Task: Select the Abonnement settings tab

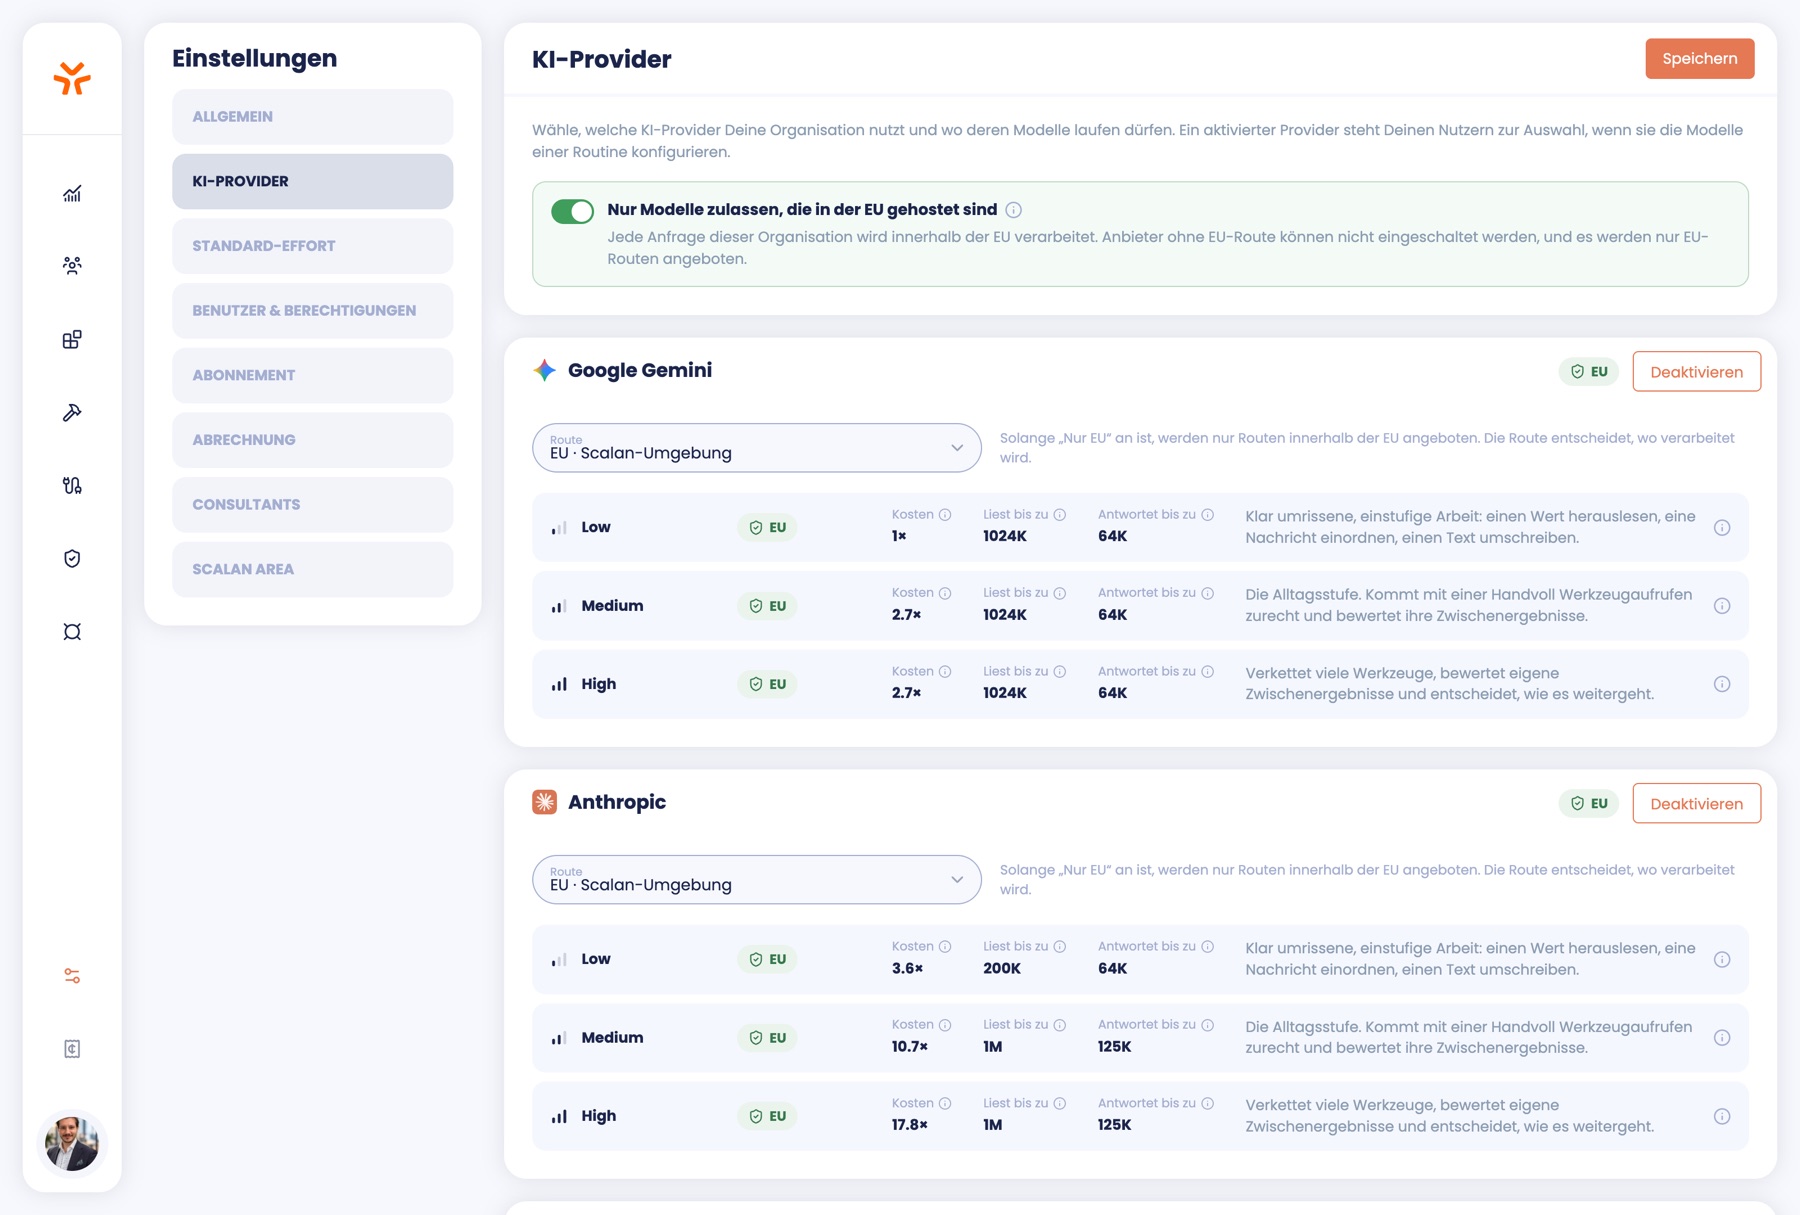Action: pos(313,375)
